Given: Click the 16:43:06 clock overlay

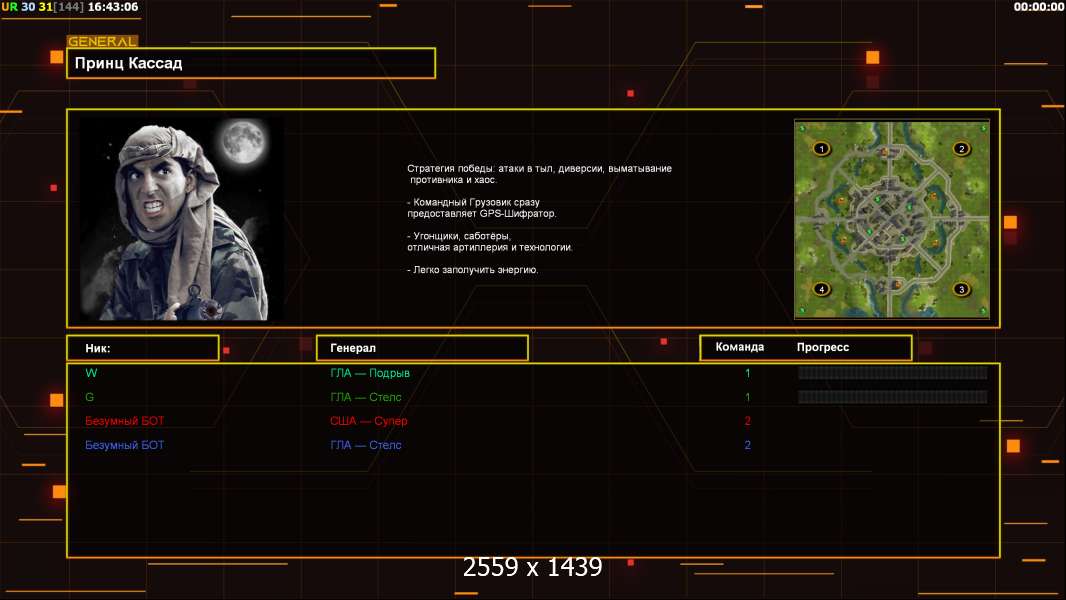Looking at the screenshot, I should pos(113,7).
